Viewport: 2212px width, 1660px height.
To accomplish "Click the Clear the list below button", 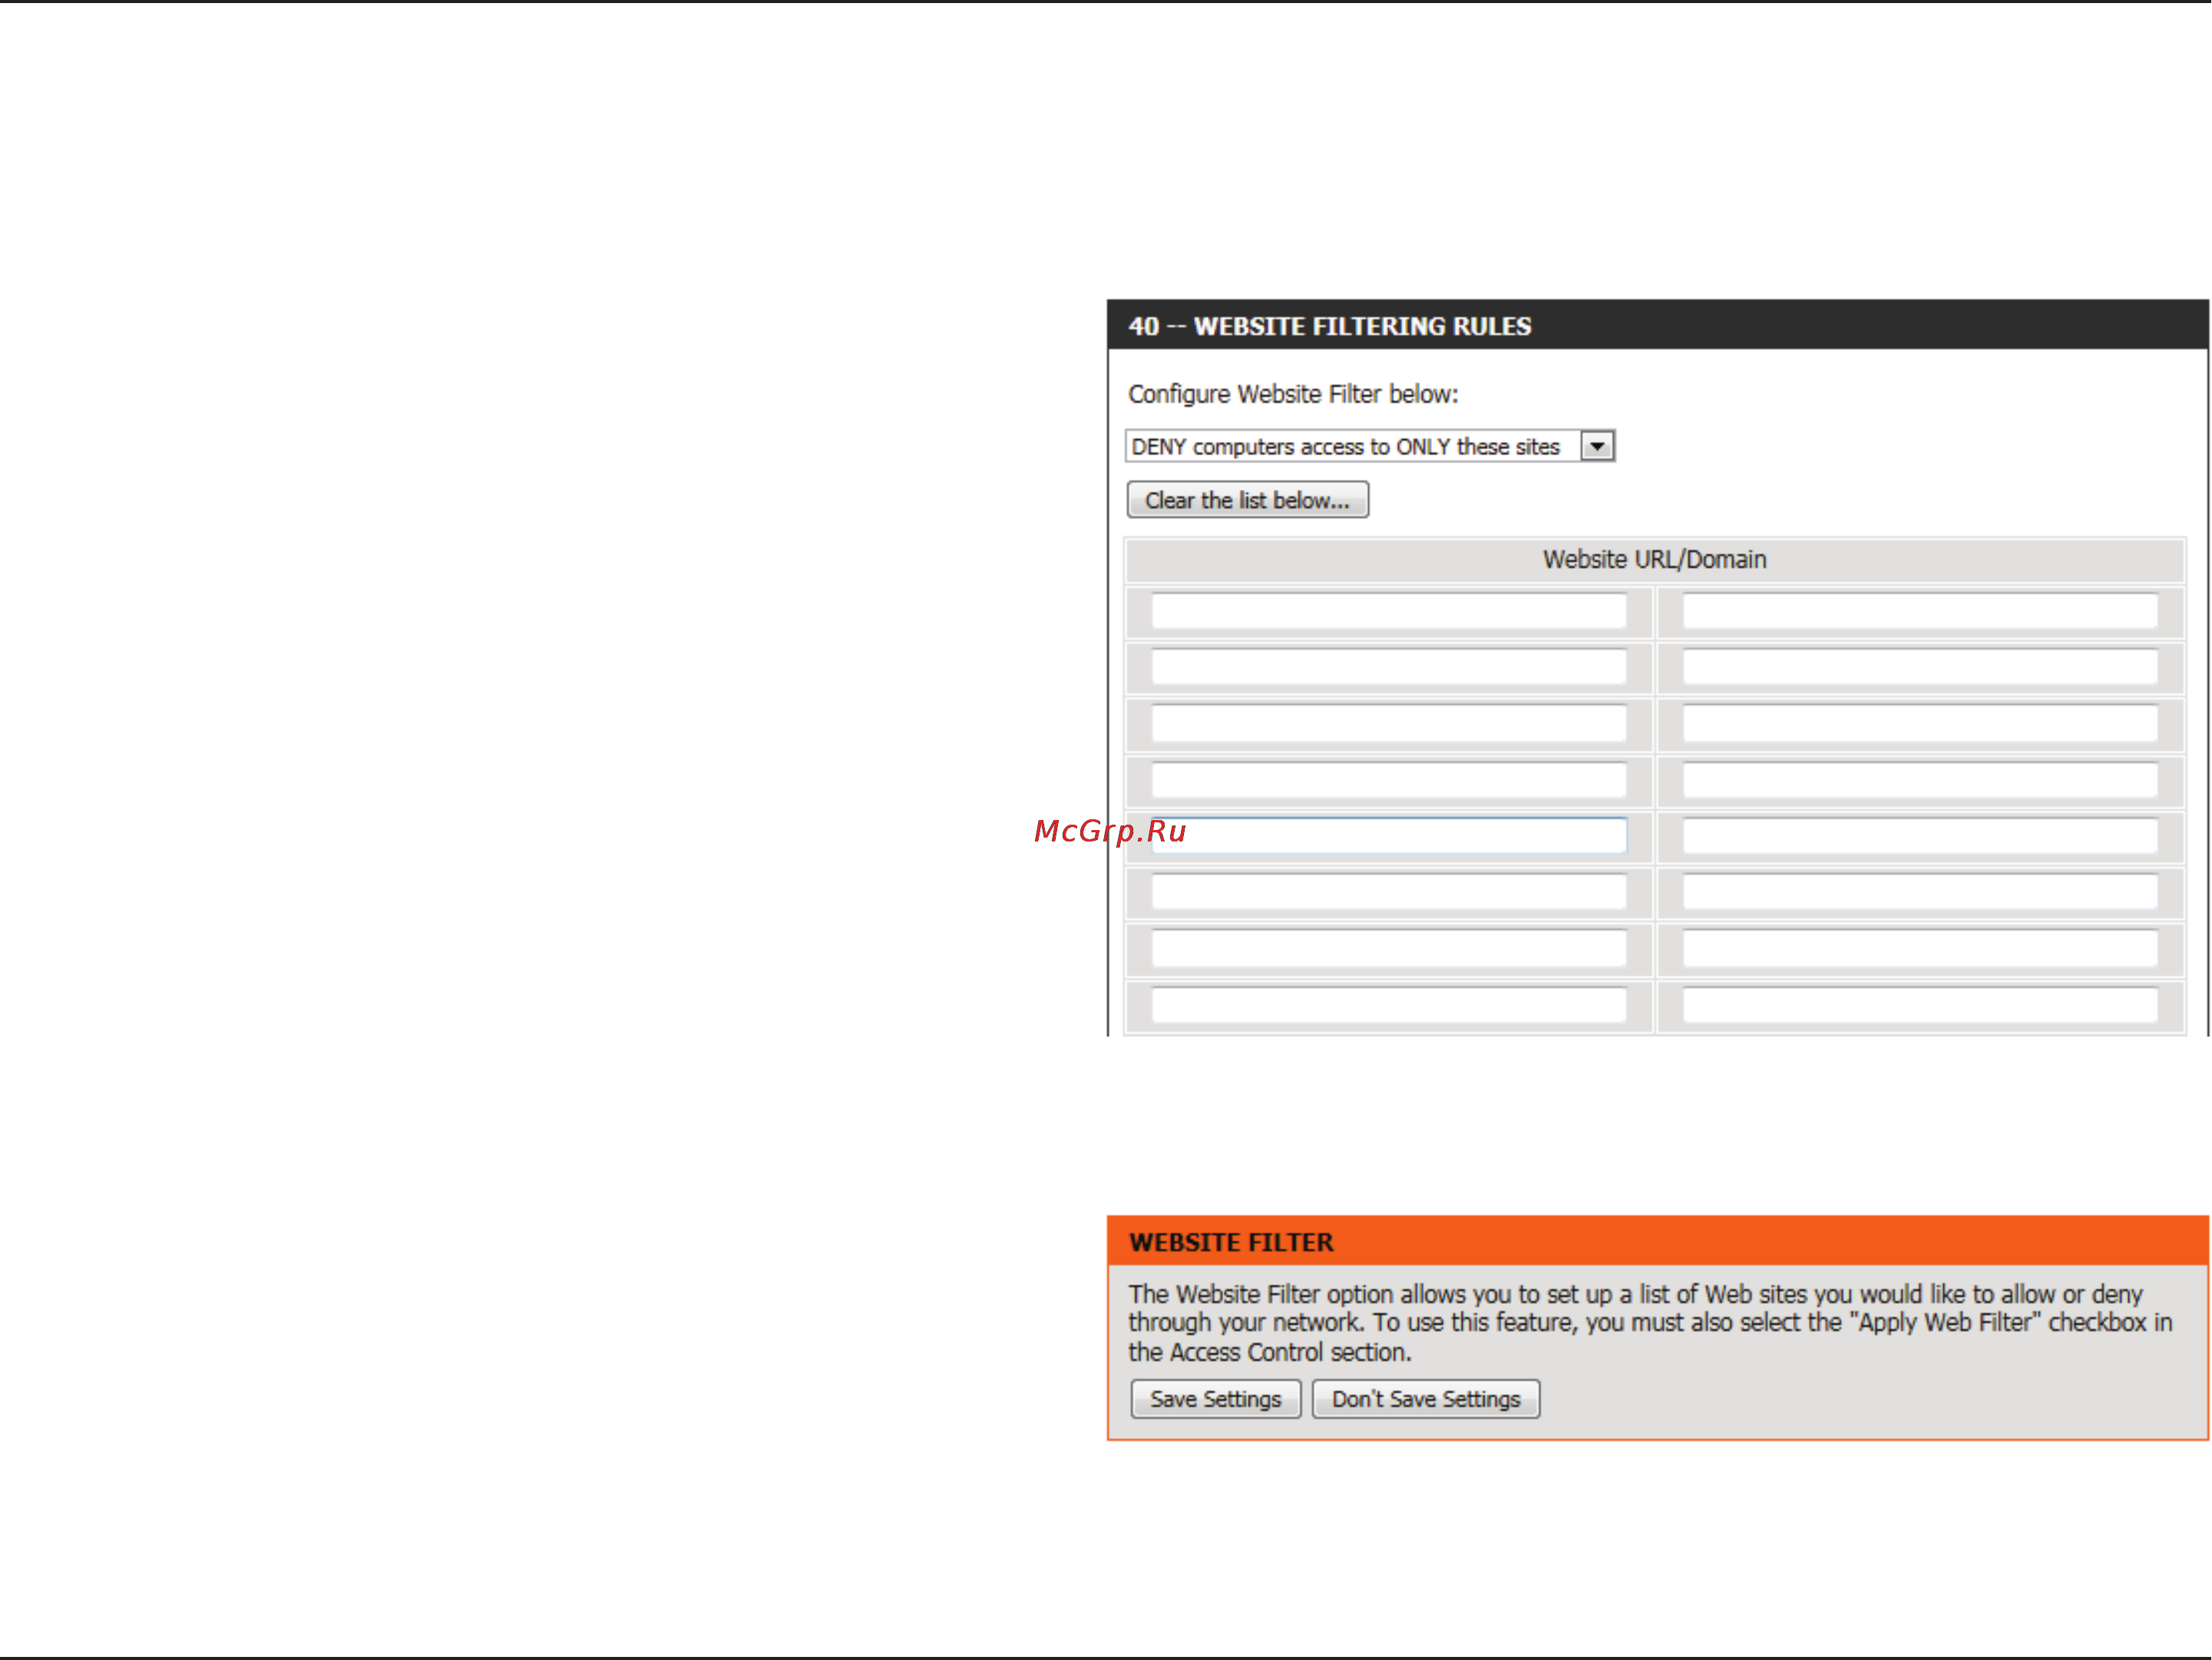I will [x=1247, y=500].
